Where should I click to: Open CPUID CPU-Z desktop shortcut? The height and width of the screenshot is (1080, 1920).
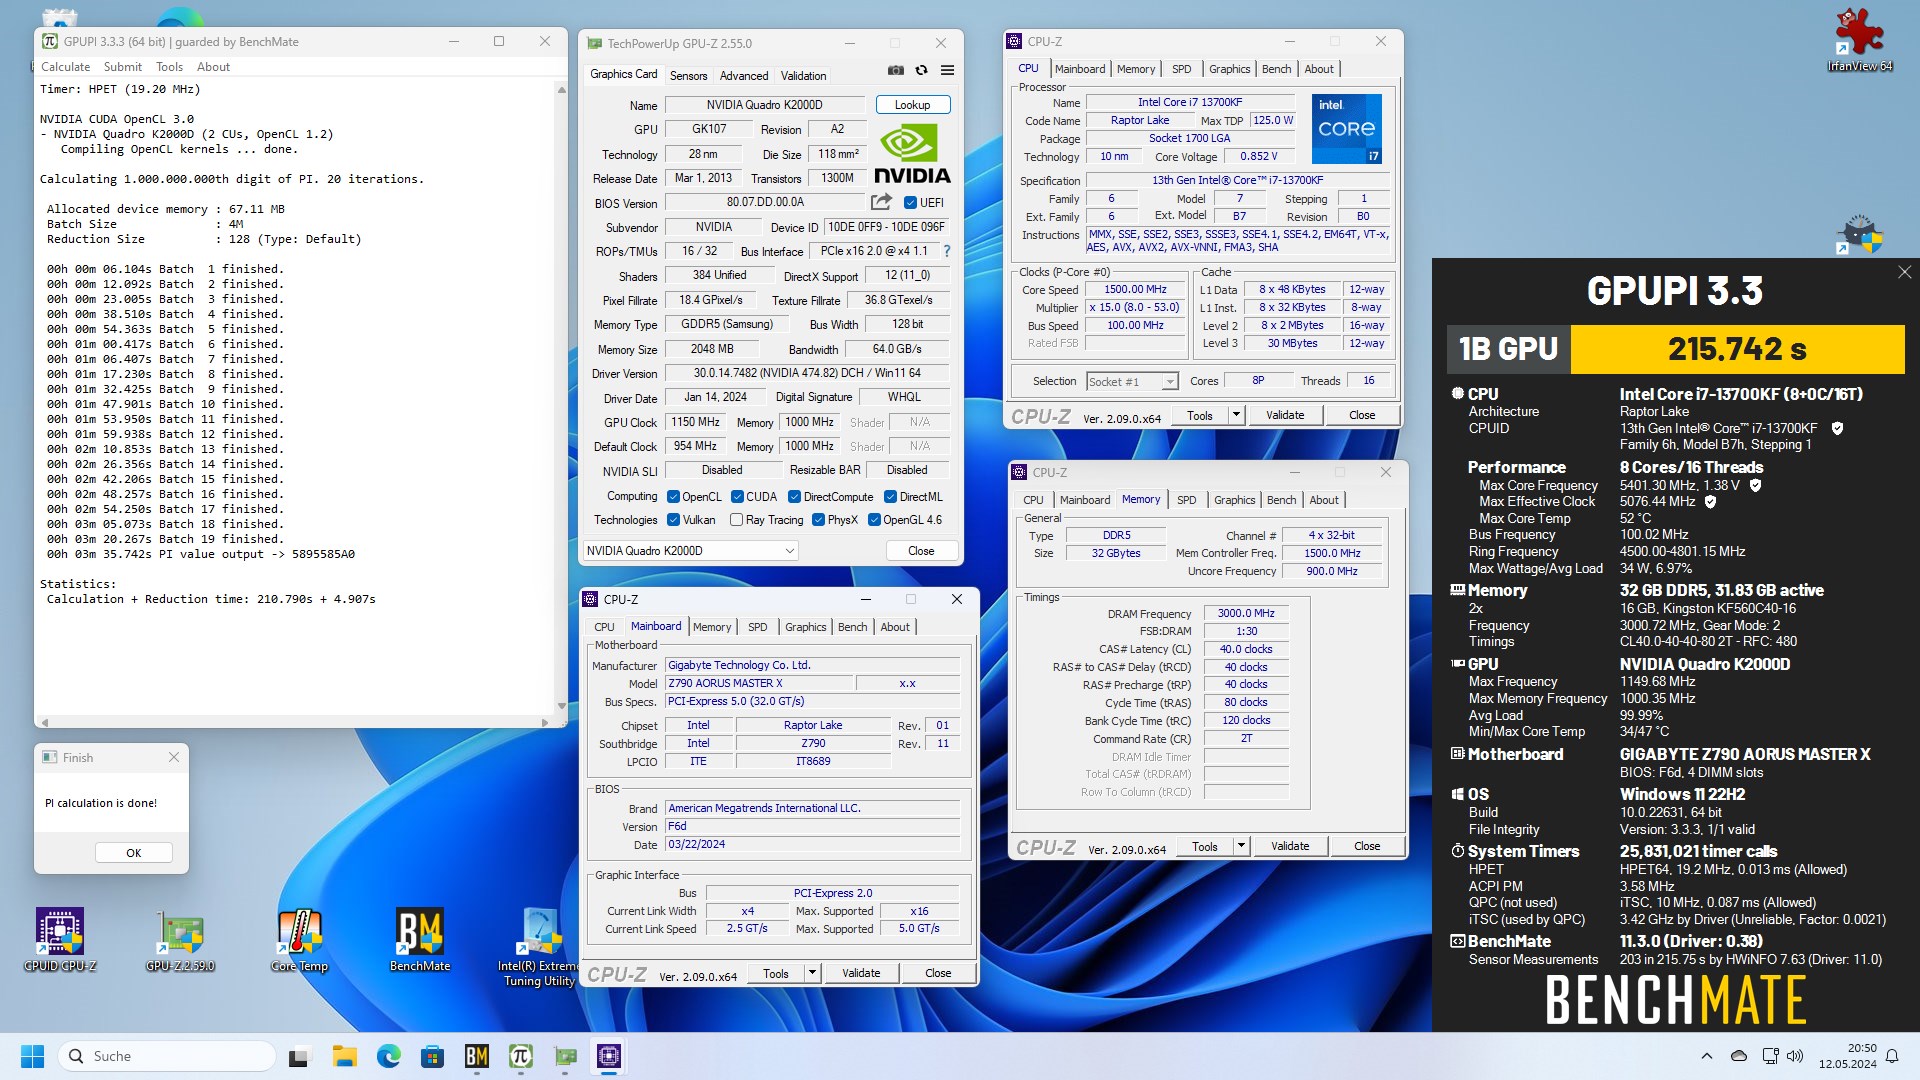[x=60, y=940]
